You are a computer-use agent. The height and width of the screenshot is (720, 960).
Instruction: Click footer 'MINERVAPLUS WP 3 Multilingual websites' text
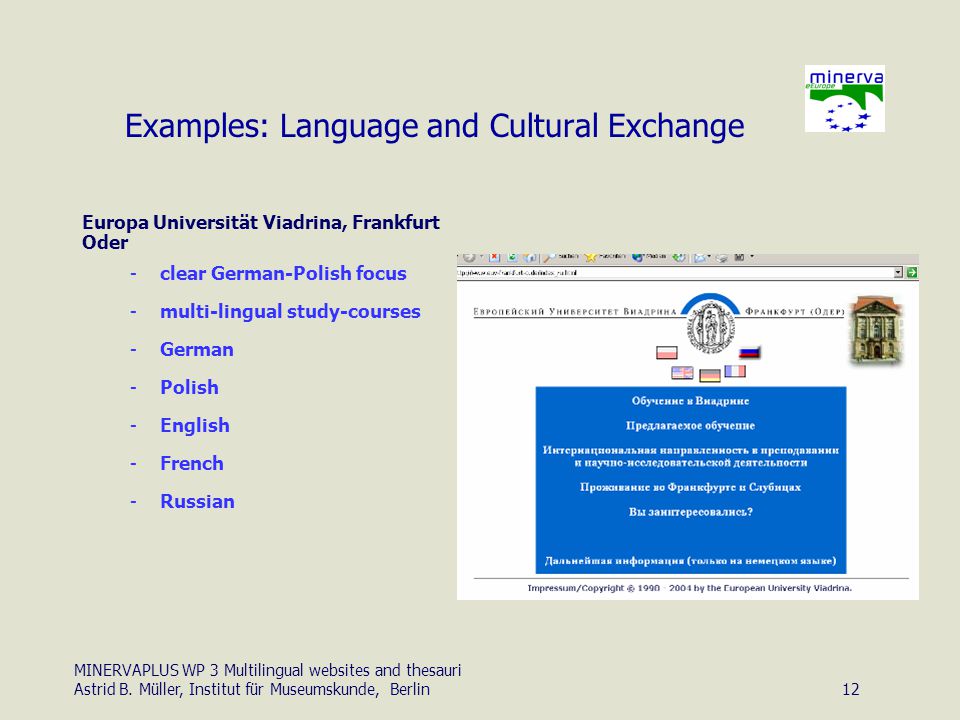(x=267, y=670)
